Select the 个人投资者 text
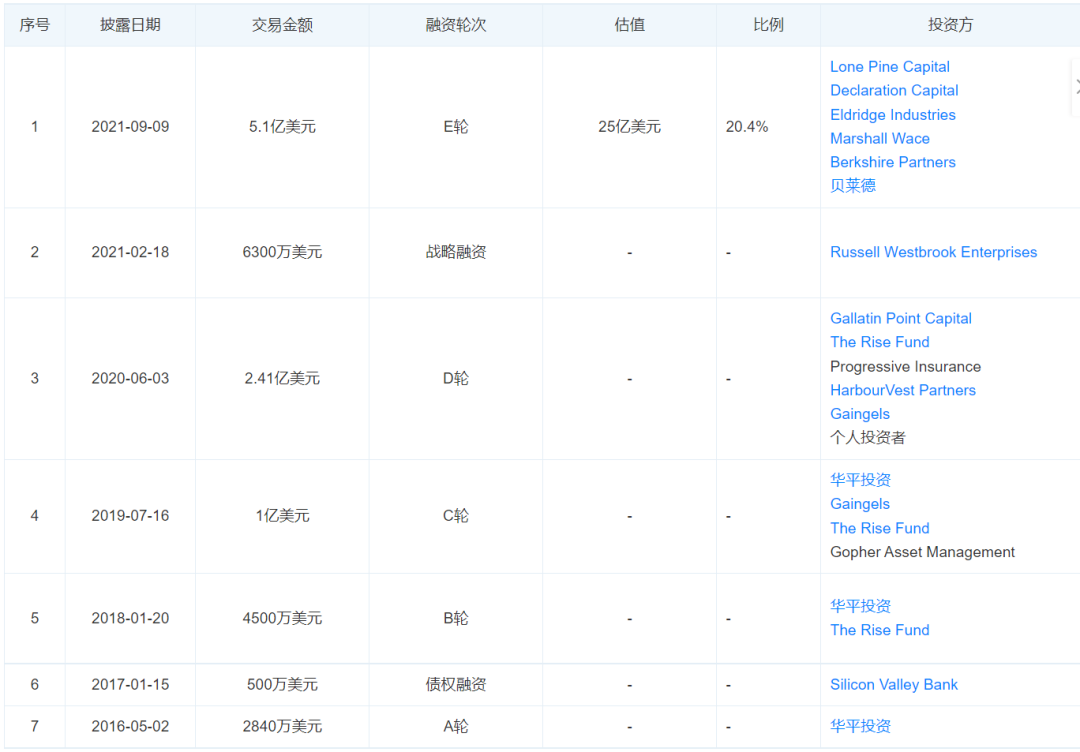Screen dimensions: 1080x752 [868, 437]
